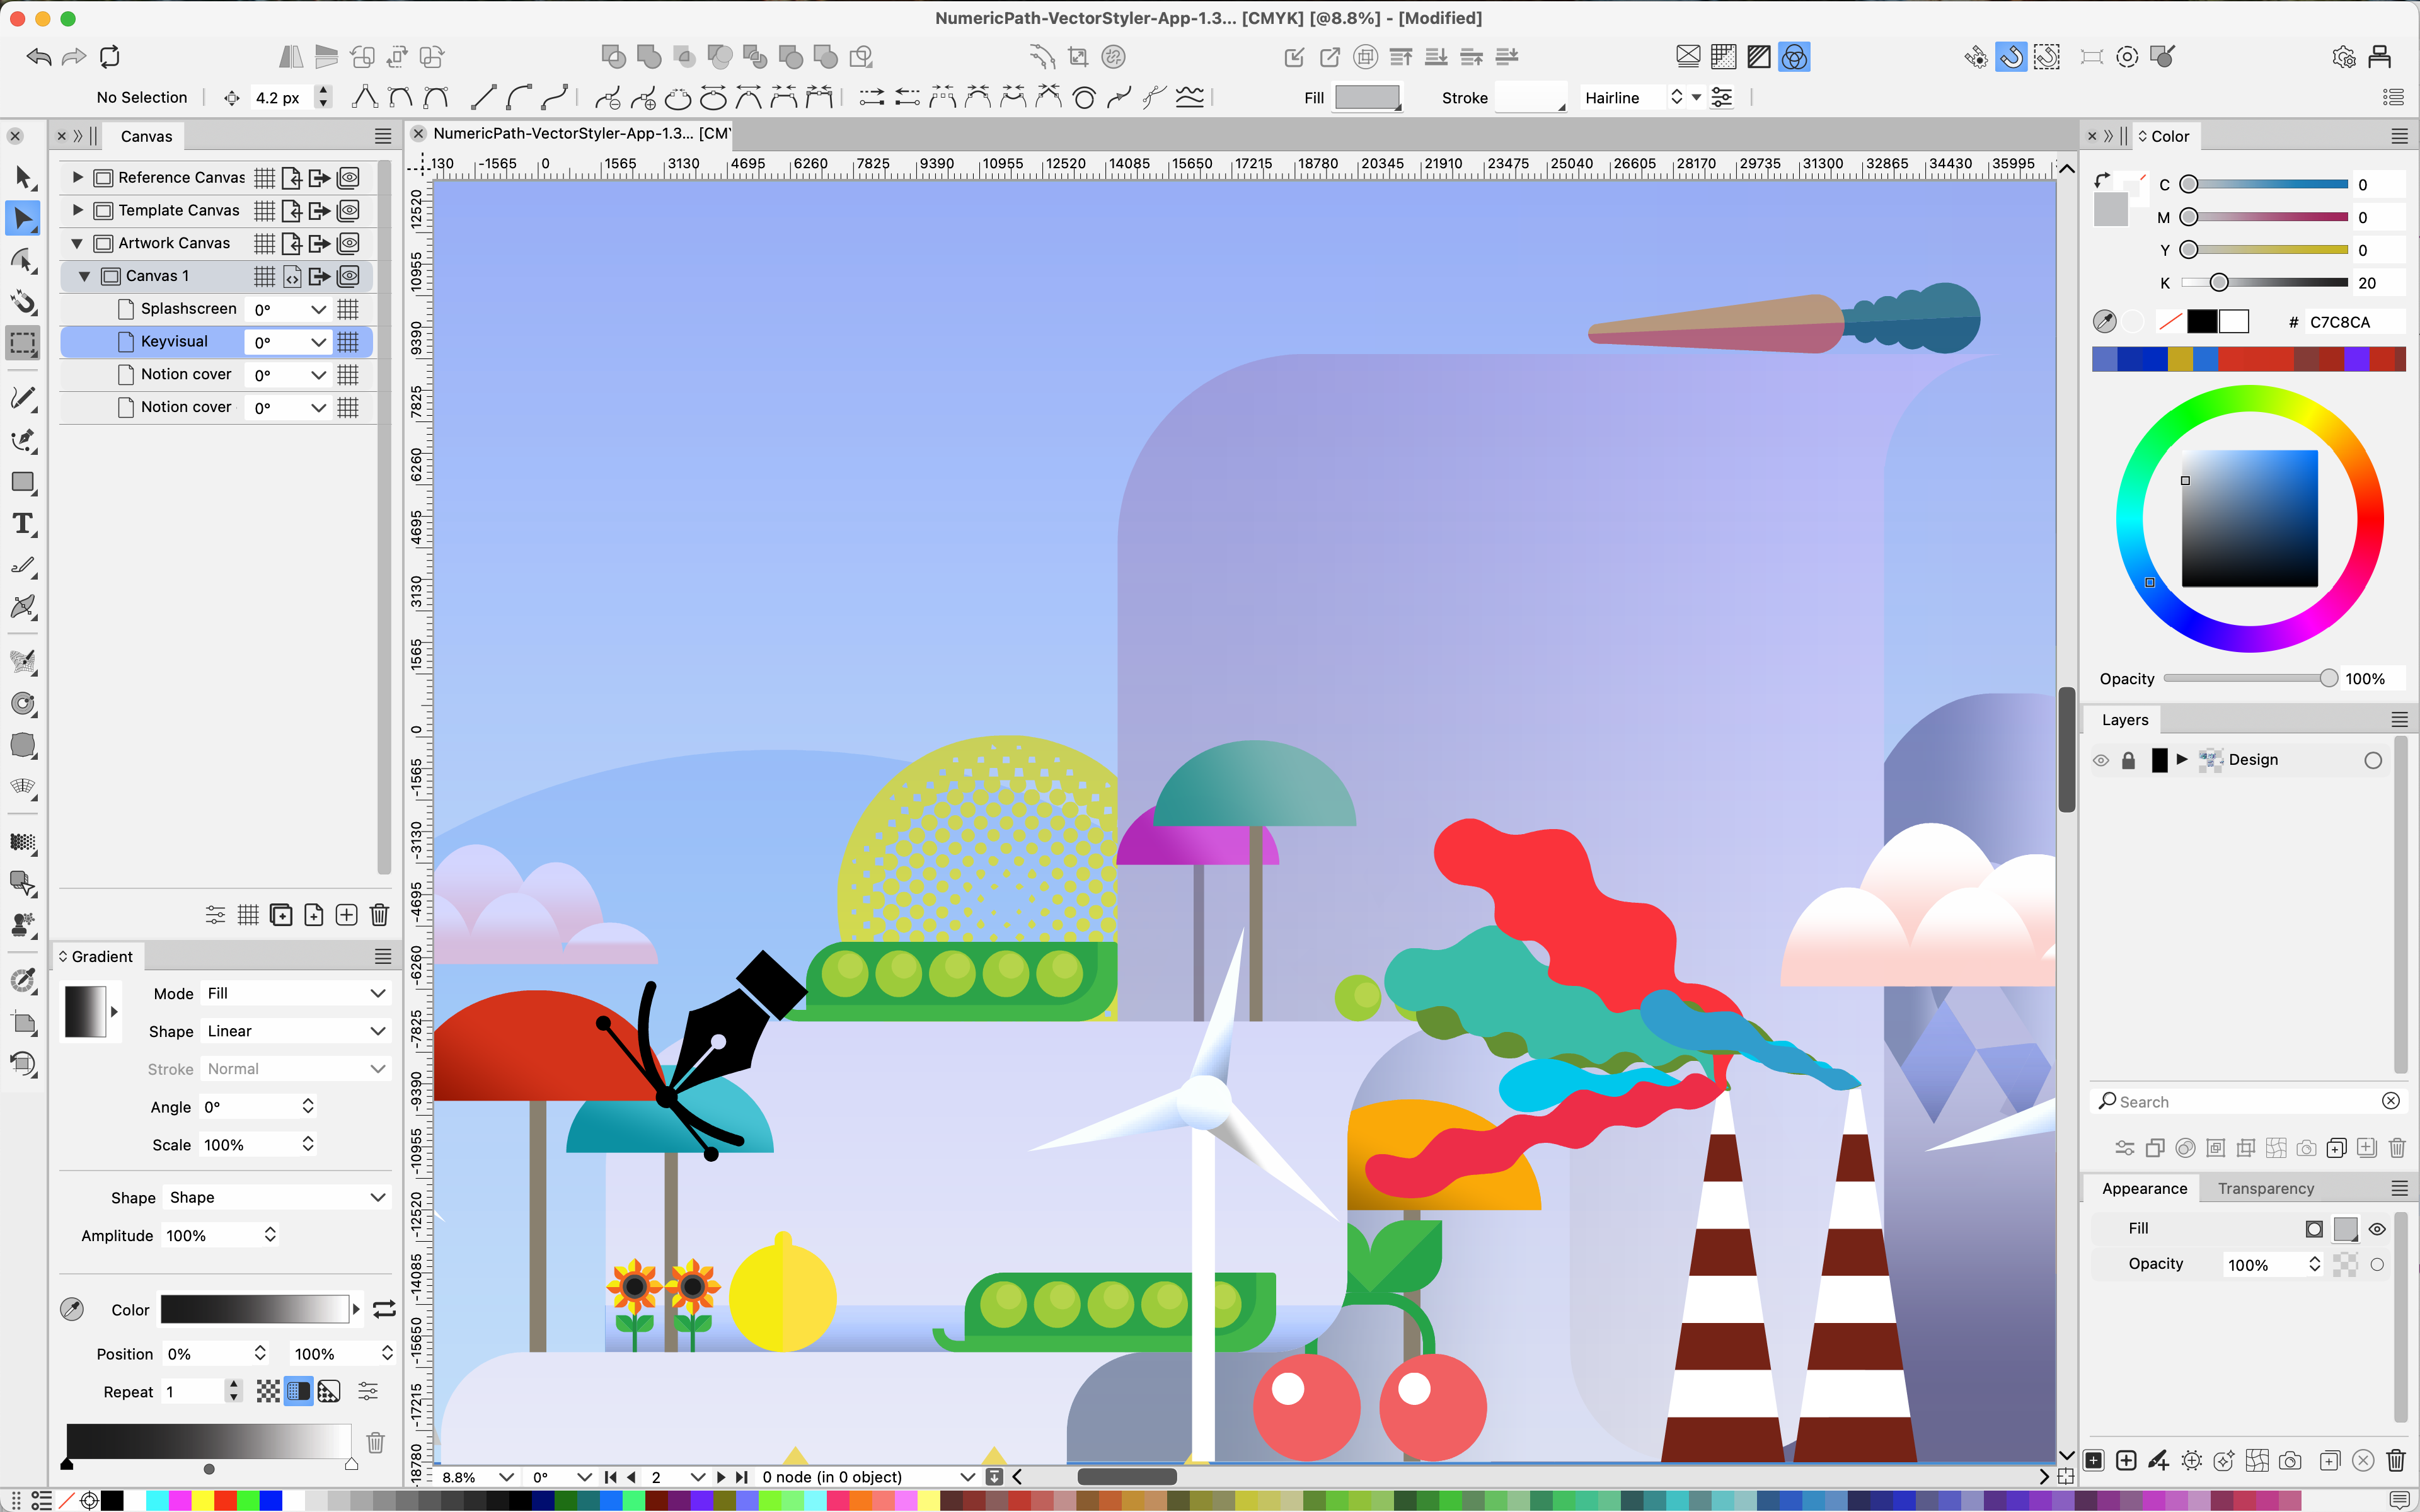Select the Rectangle shape tool
The image size is (2420, 1512).
pos(23,482)
